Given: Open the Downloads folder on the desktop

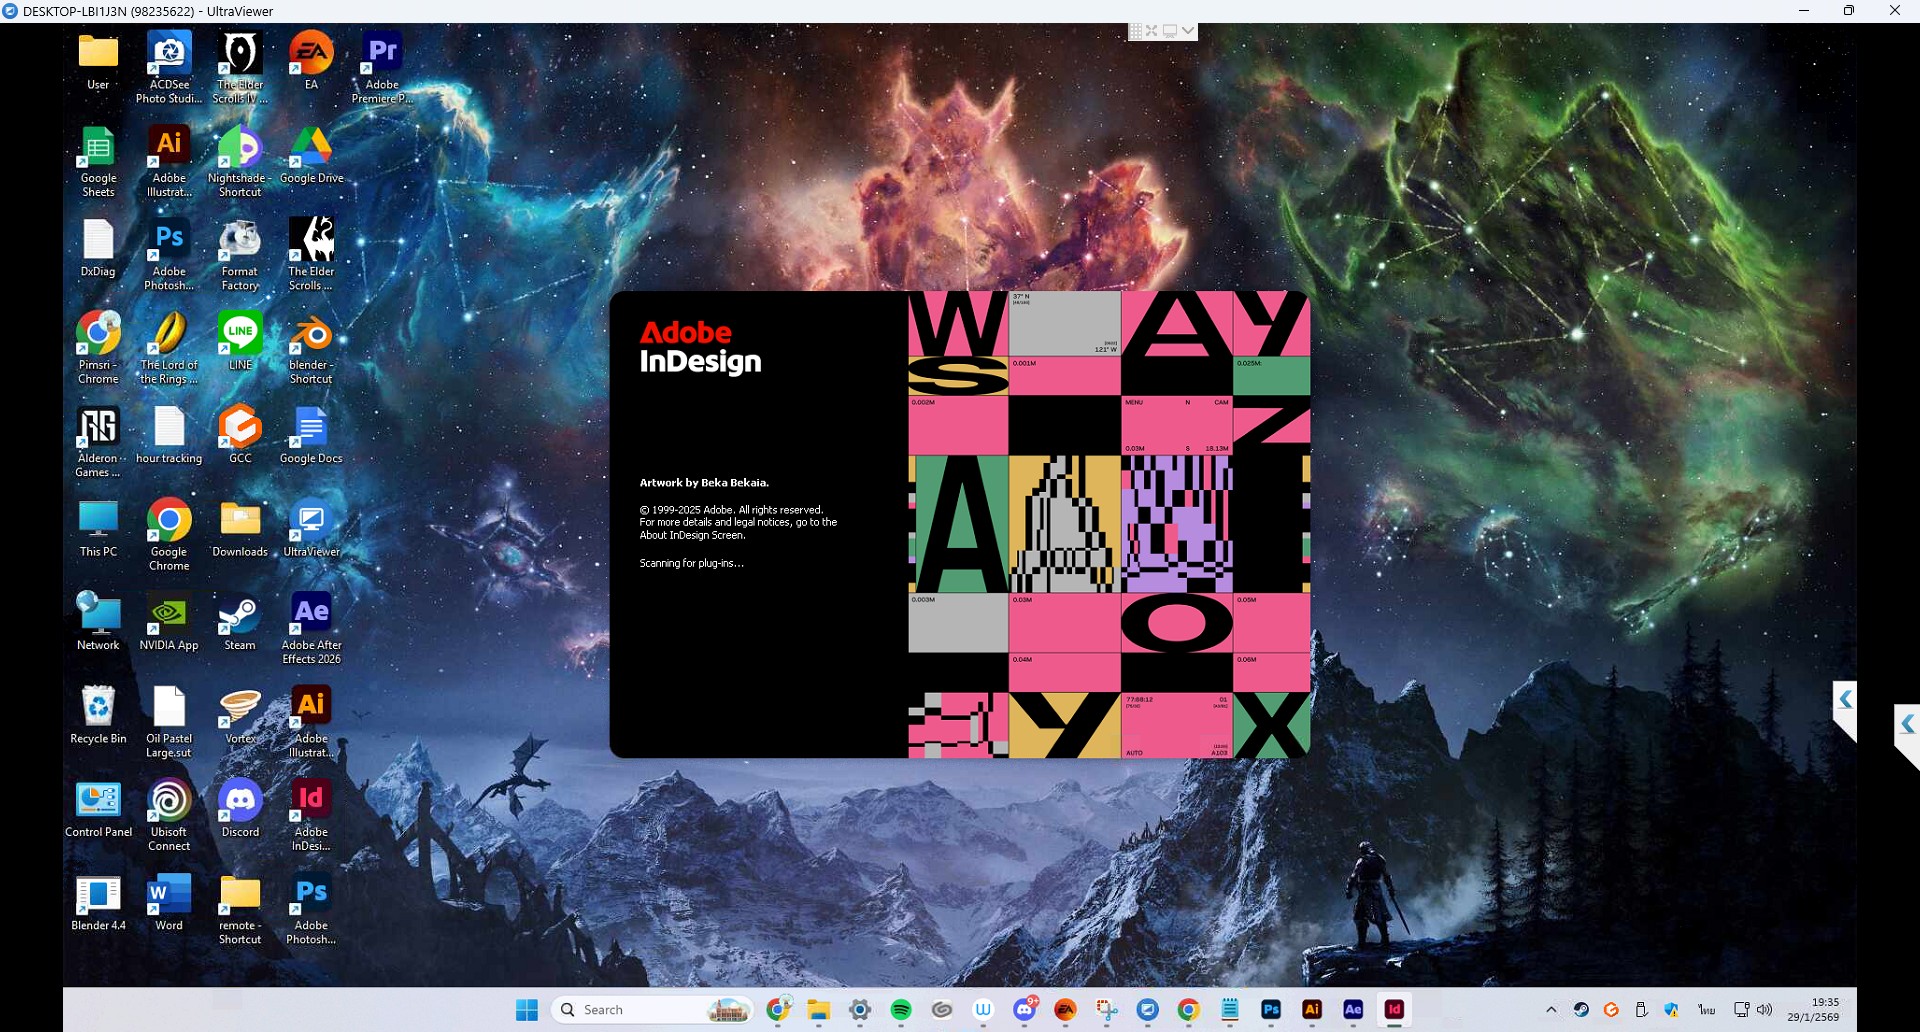Looking at the screenshot, I should click(240, 529).
